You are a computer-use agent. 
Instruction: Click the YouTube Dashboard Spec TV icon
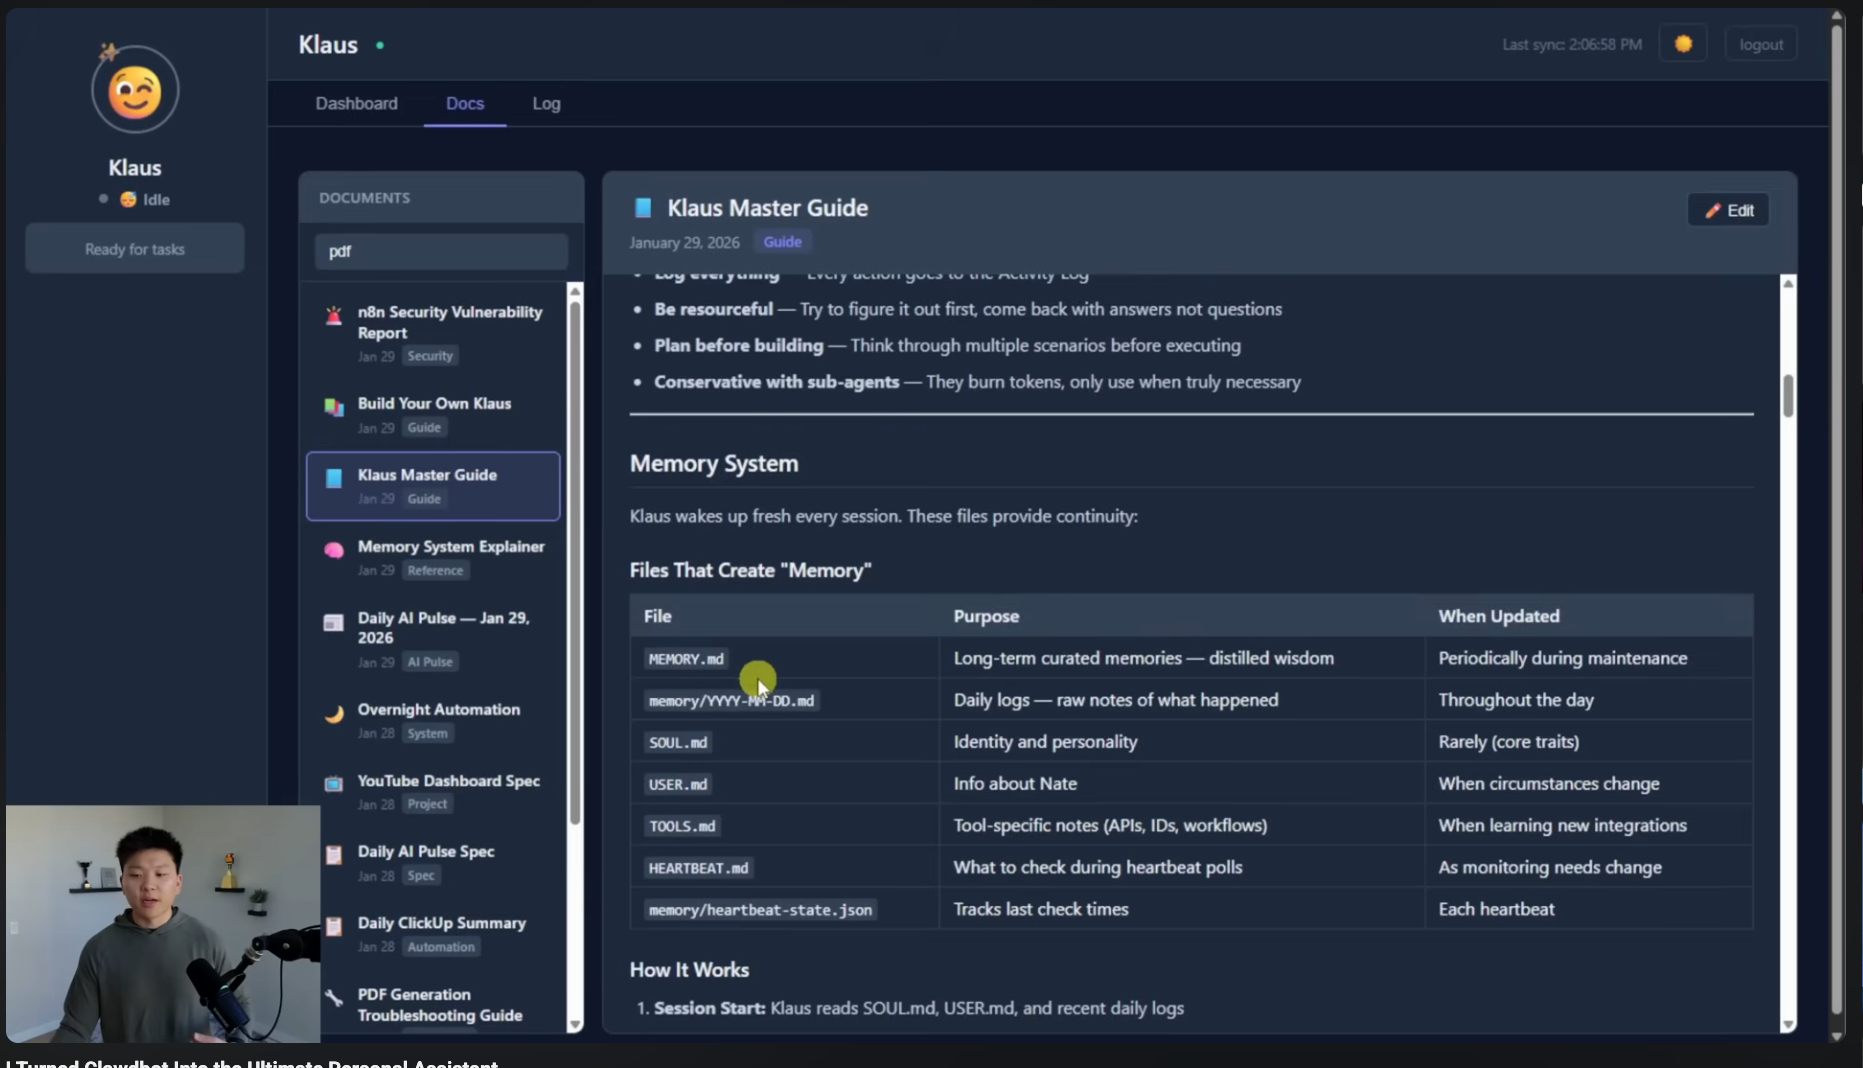(334, 784)
